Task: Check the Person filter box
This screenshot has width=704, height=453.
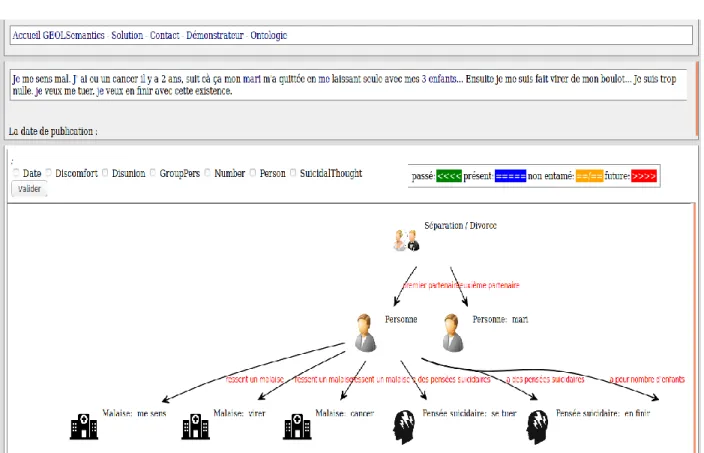Action: [x=253, y=173]
